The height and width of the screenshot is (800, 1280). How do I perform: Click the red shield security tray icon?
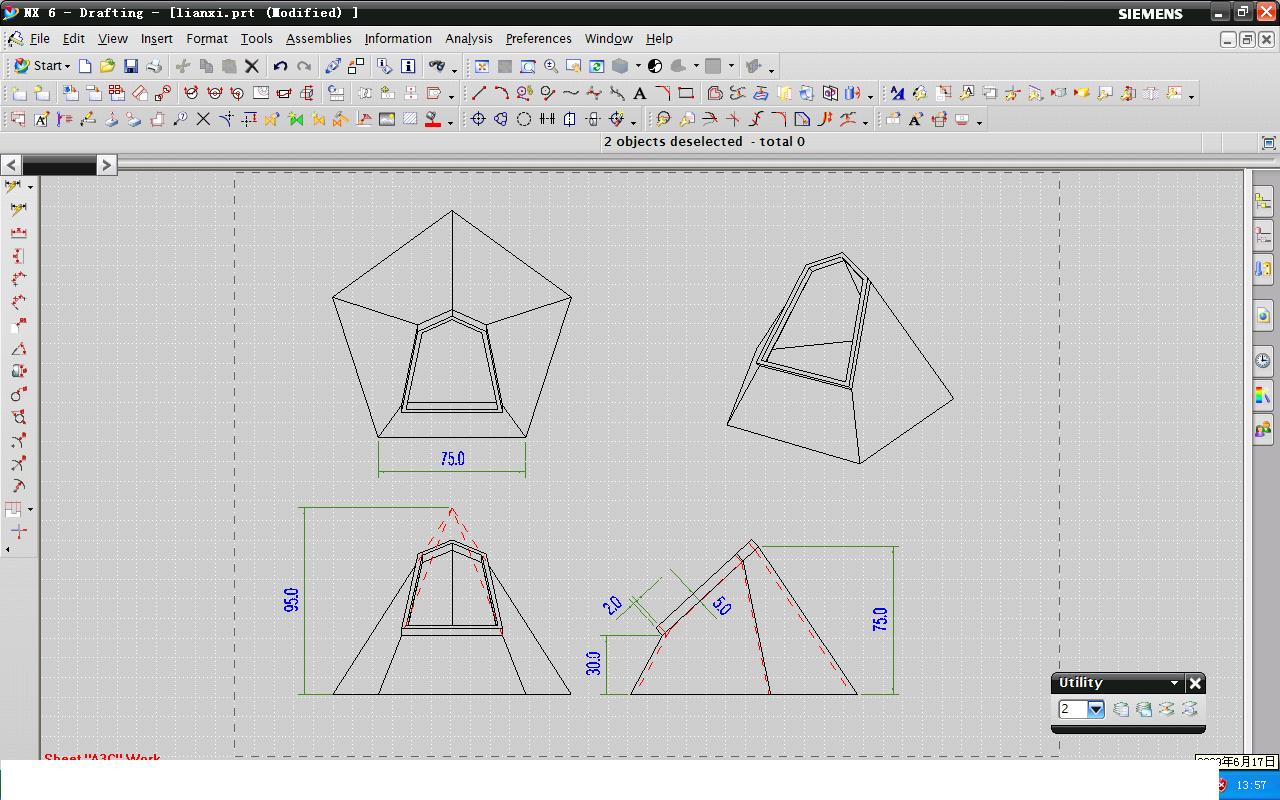[1222, 785]
